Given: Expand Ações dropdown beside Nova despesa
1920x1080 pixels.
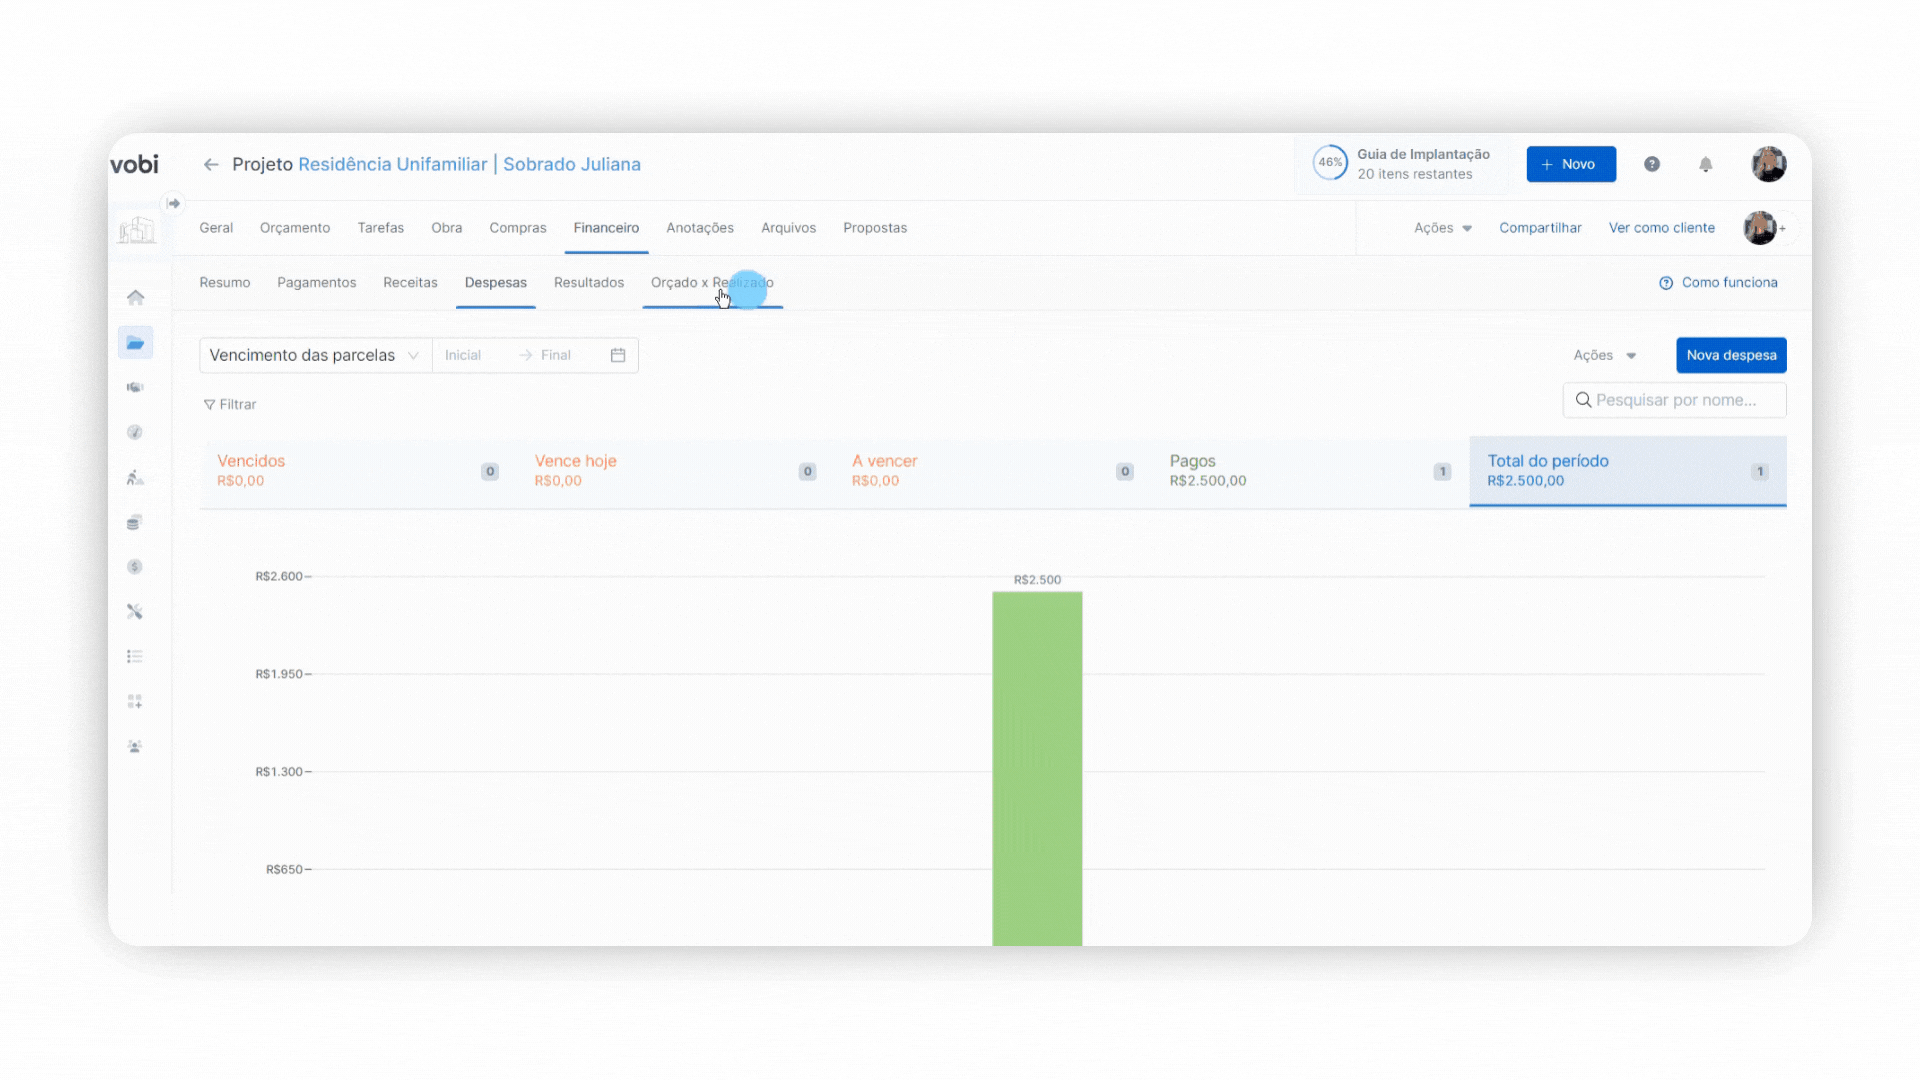Looking at the screenshot, I should click(x=1604, y=356).
